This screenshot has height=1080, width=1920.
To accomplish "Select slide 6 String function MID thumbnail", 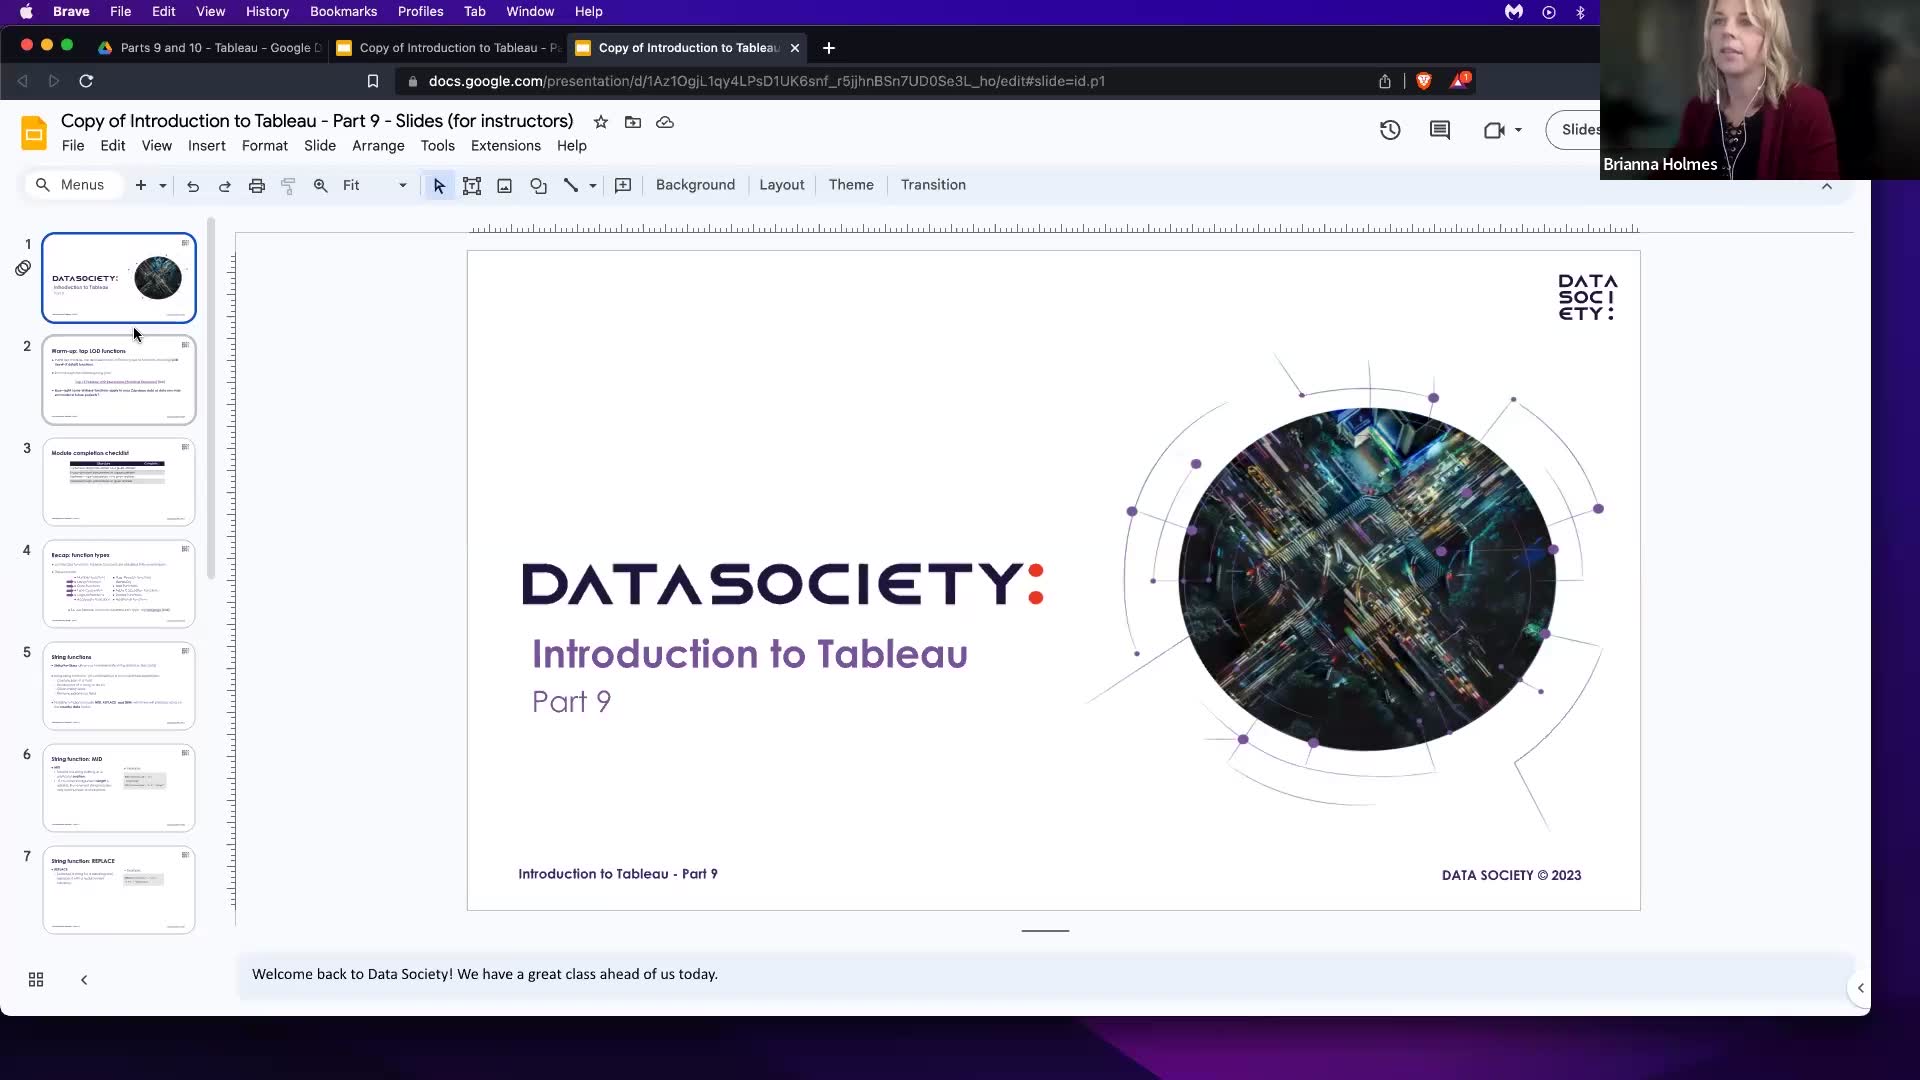I will pos(119,788).
